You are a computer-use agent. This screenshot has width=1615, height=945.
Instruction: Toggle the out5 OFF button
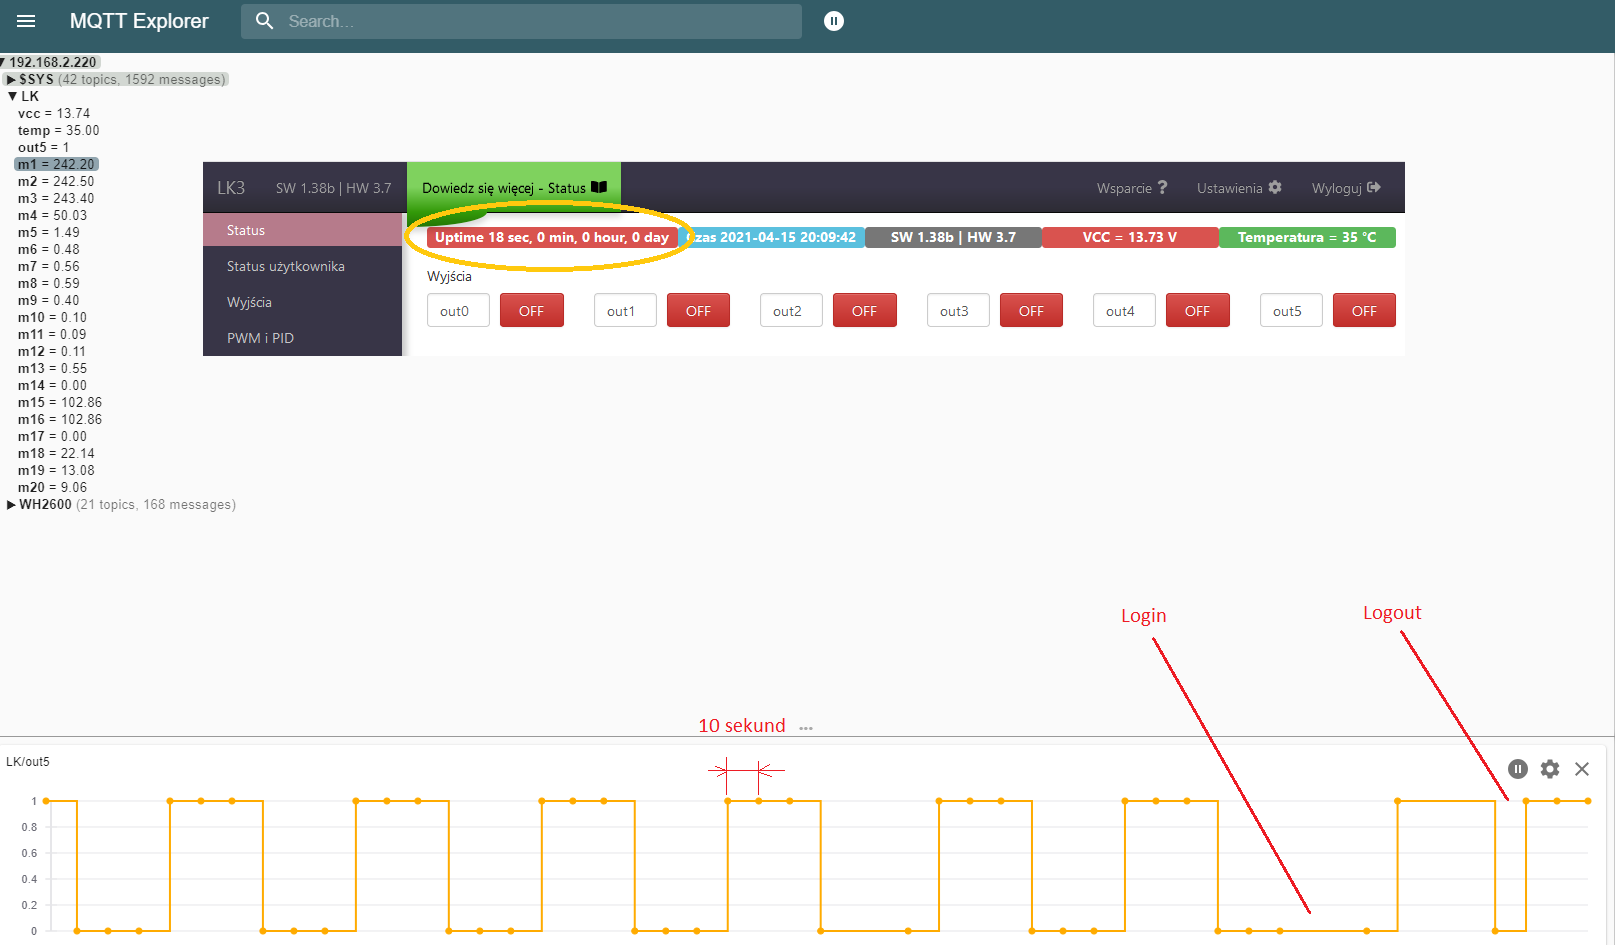[1363, 311]
